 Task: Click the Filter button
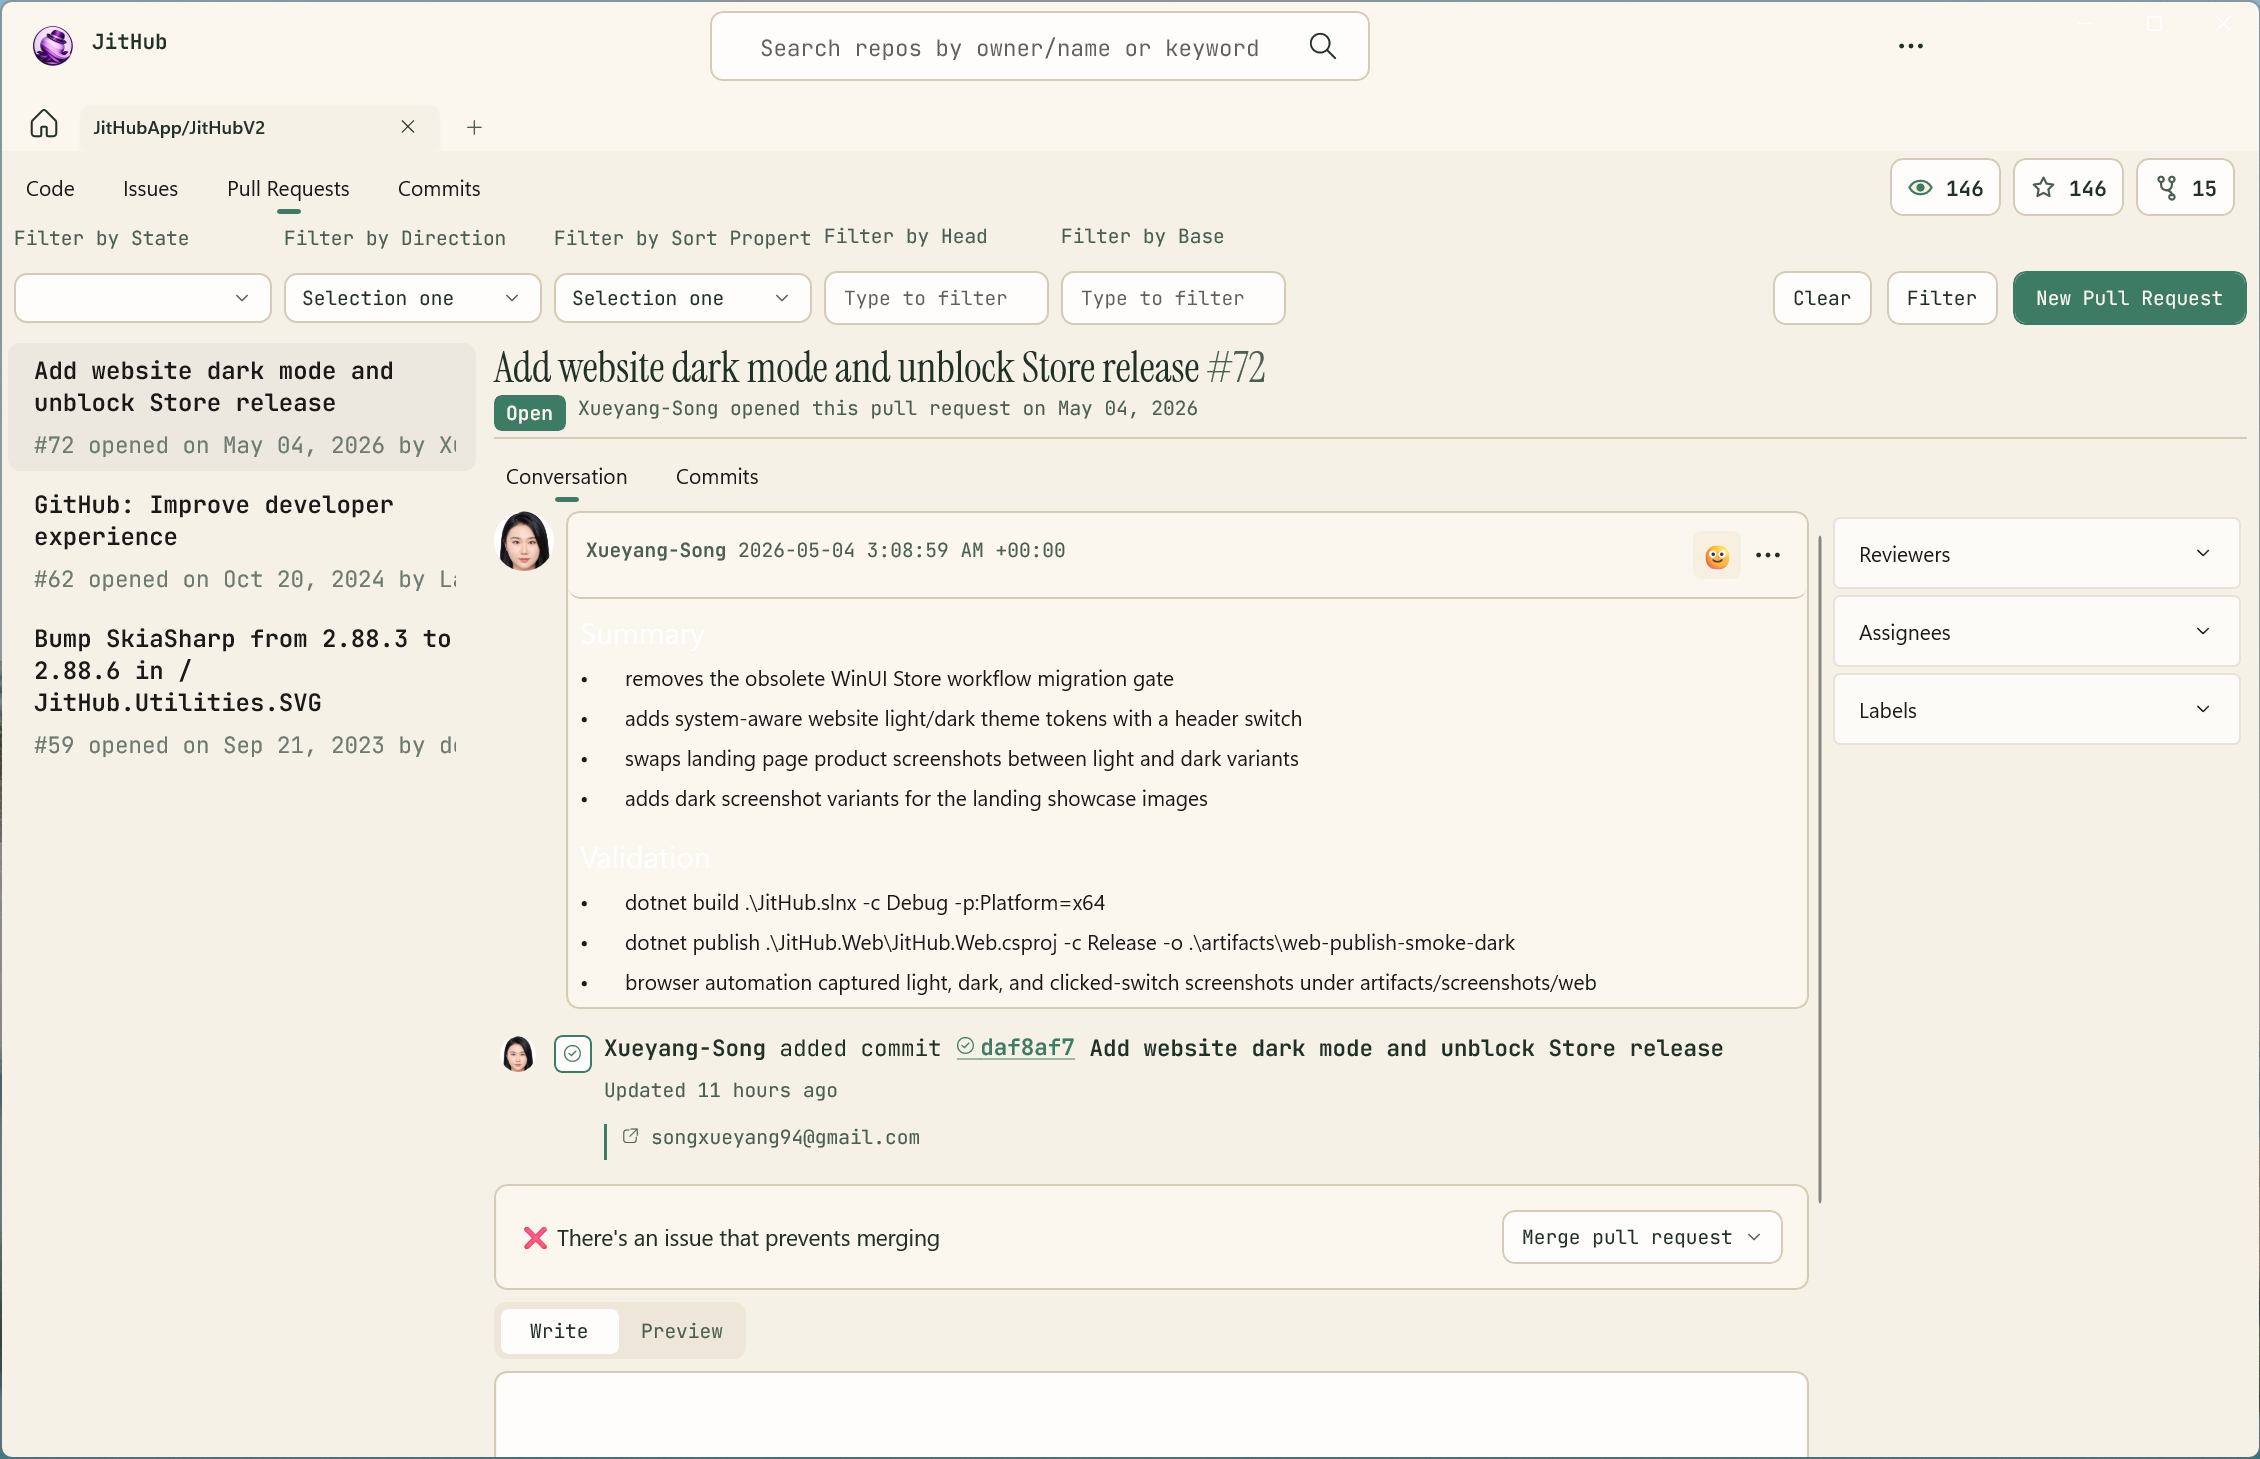coord(1942,298)
